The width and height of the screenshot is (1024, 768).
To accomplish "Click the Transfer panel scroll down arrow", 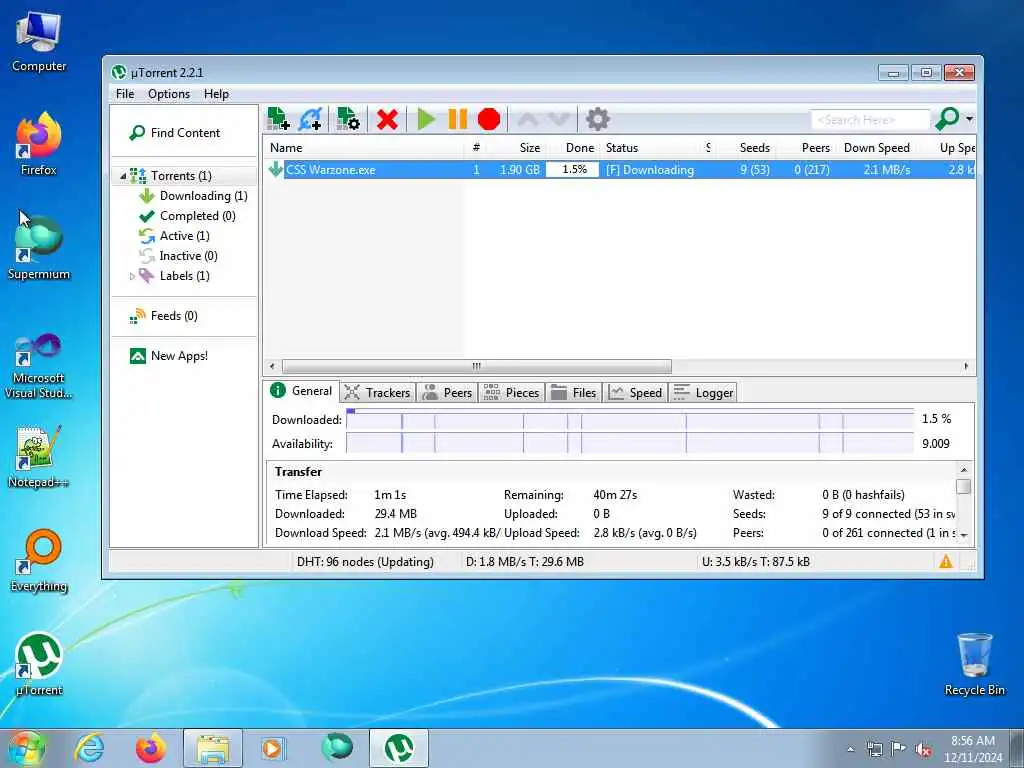I will pyautogui.click(x=964, y=535).
